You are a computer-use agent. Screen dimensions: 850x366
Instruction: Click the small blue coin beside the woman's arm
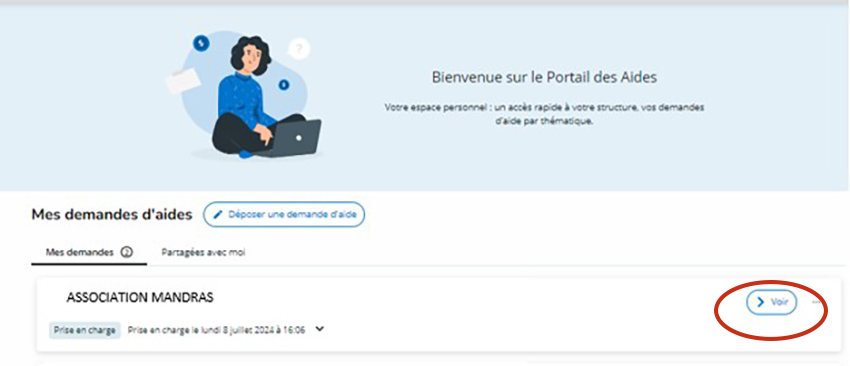[x=284, y=85]
